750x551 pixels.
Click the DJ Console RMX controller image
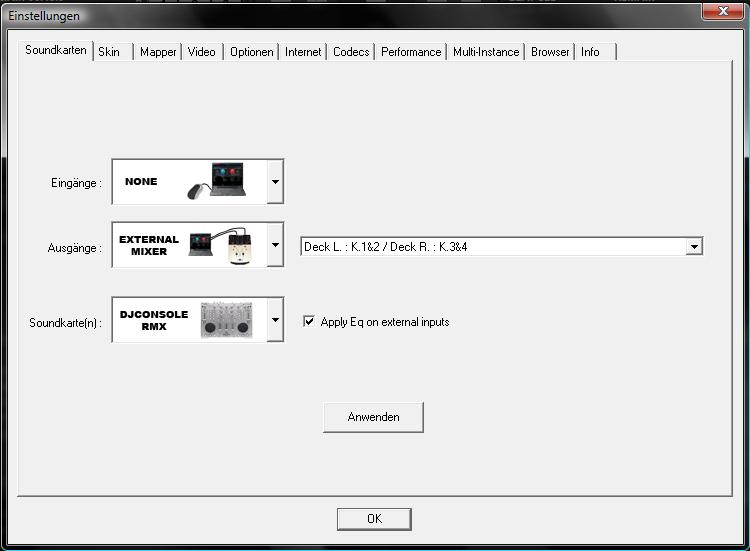click(x=226, y=320)
